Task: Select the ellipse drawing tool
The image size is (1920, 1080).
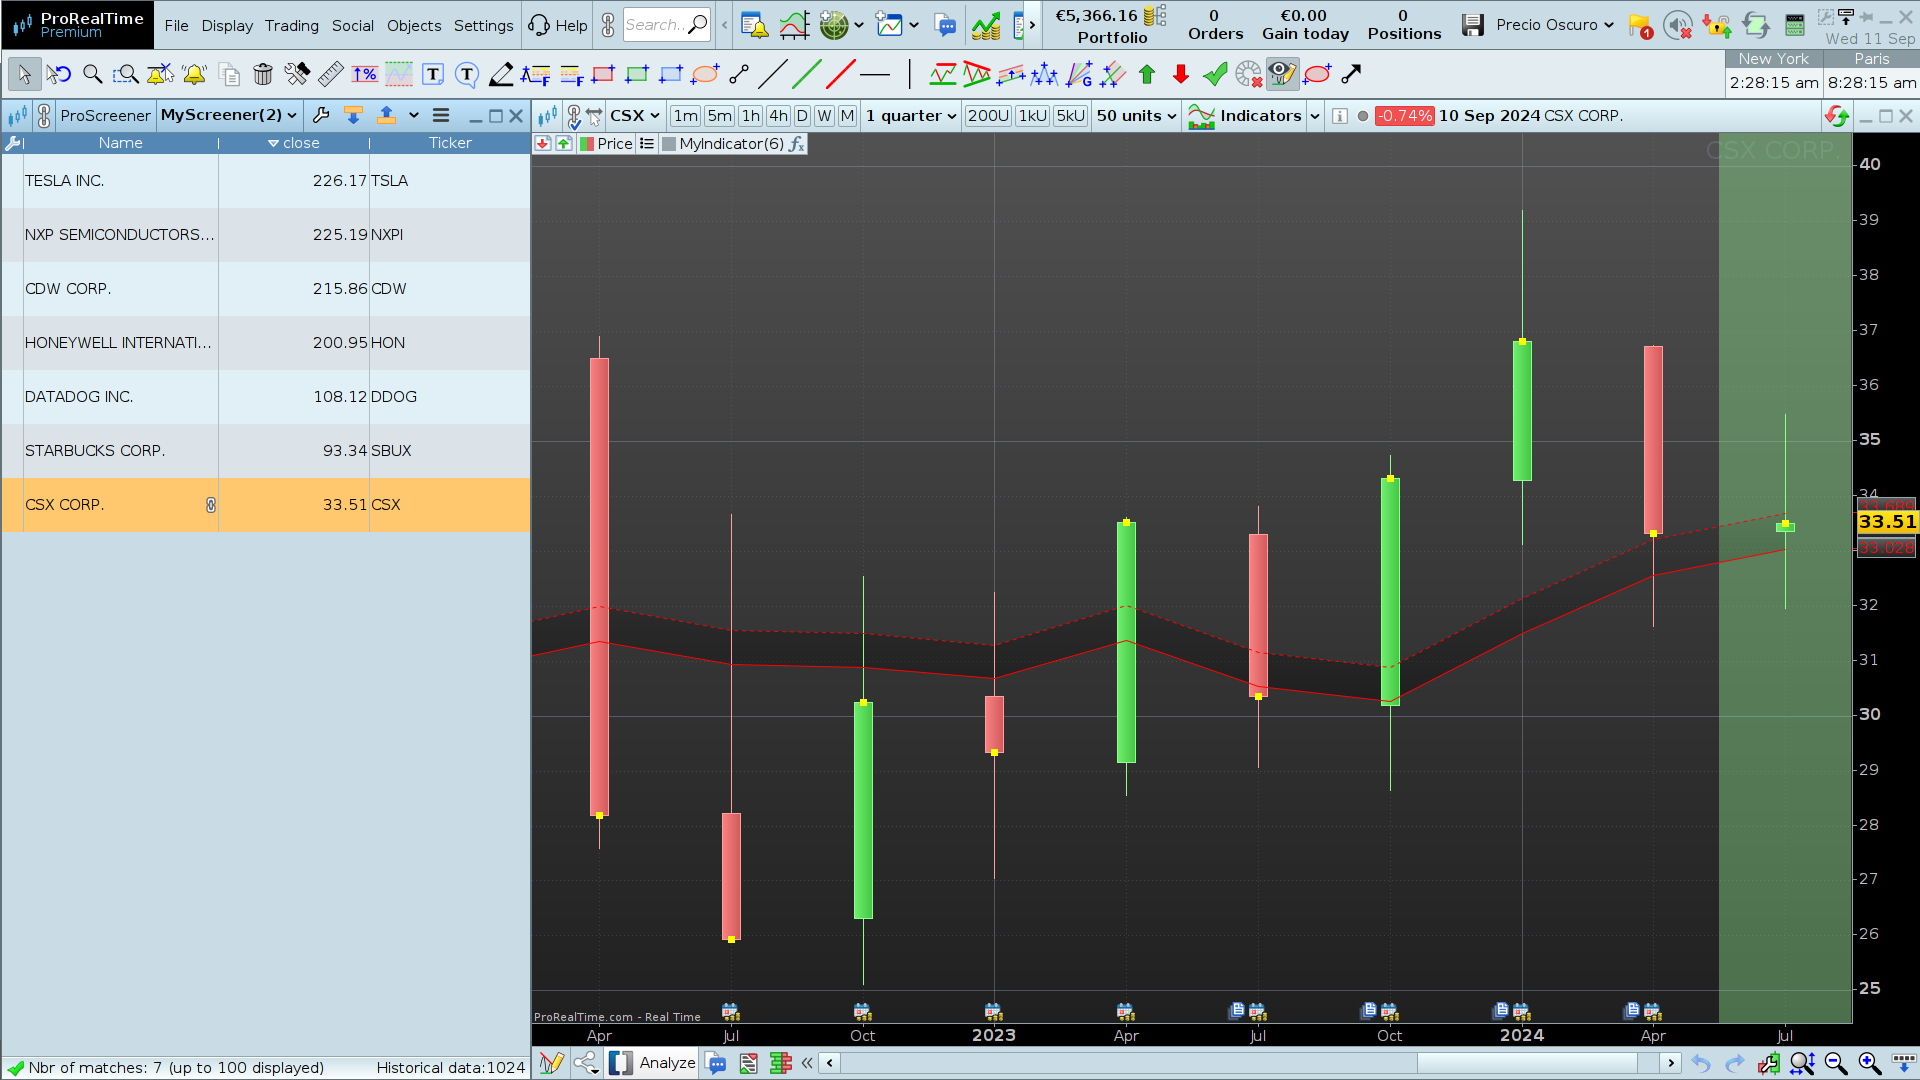Action: [705, 74]
